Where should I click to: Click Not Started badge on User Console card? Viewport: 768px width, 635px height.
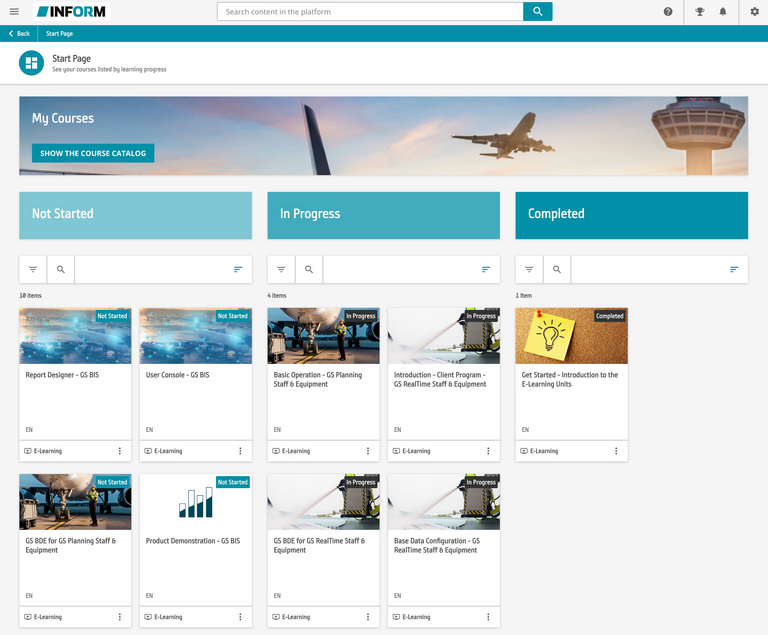(x=233, y=316)
